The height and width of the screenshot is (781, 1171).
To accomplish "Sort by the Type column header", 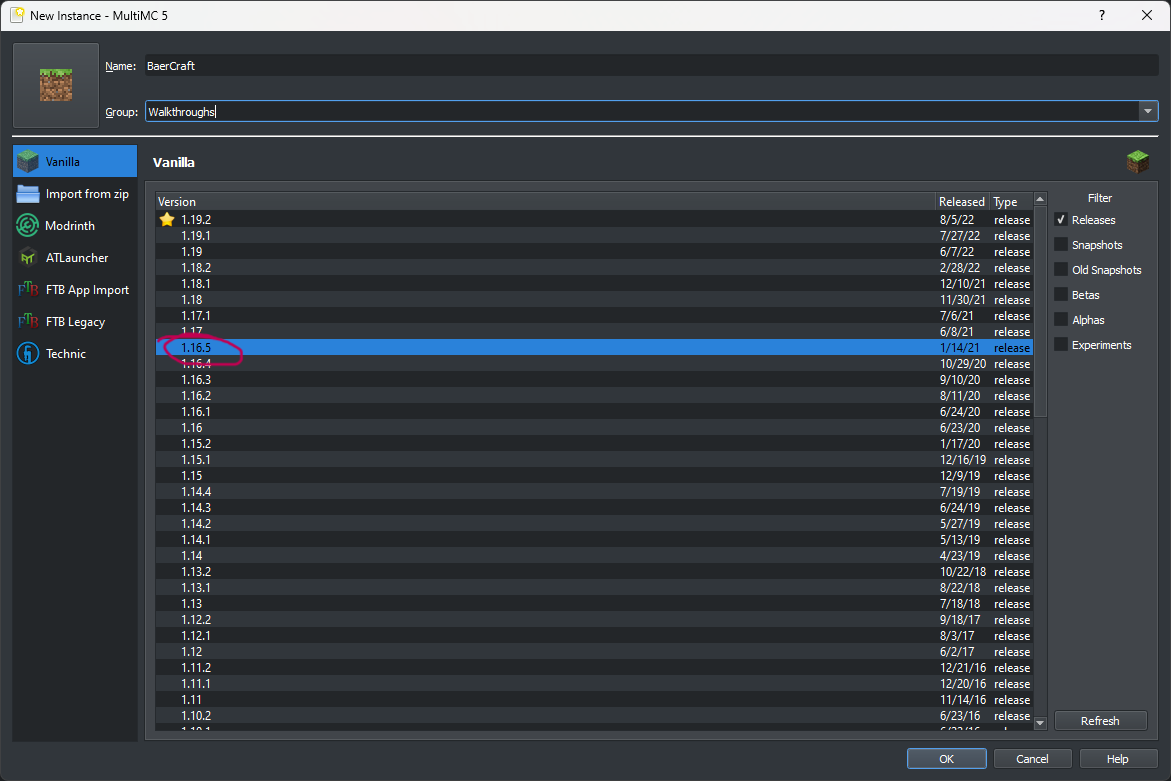I will click(x=1010, y=202).
